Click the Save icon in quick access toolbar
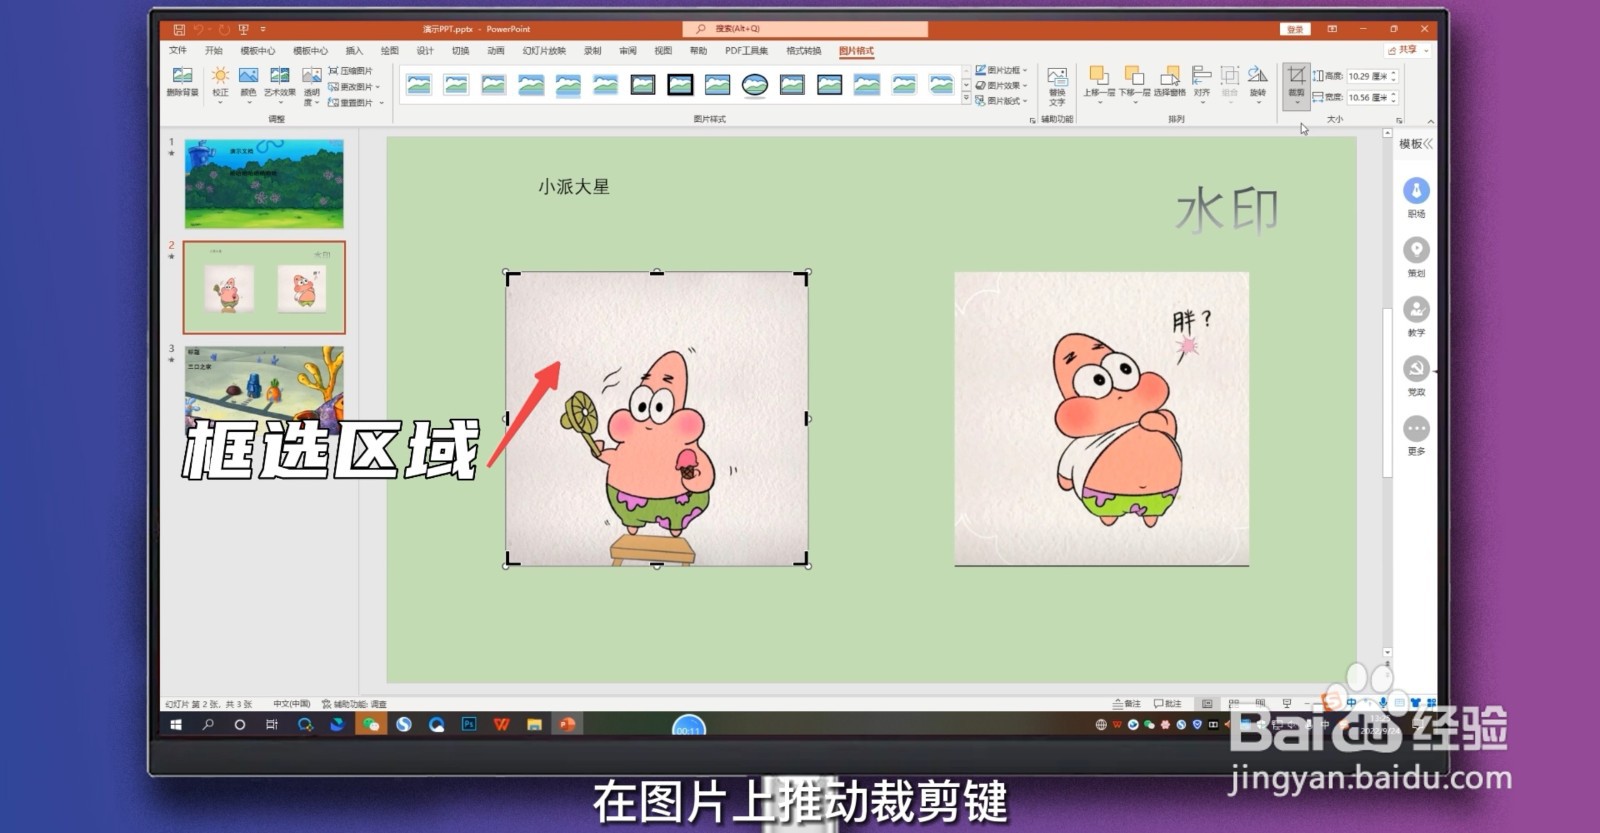This screenshot has width=1600, height=833. click(x=178, y=29)
